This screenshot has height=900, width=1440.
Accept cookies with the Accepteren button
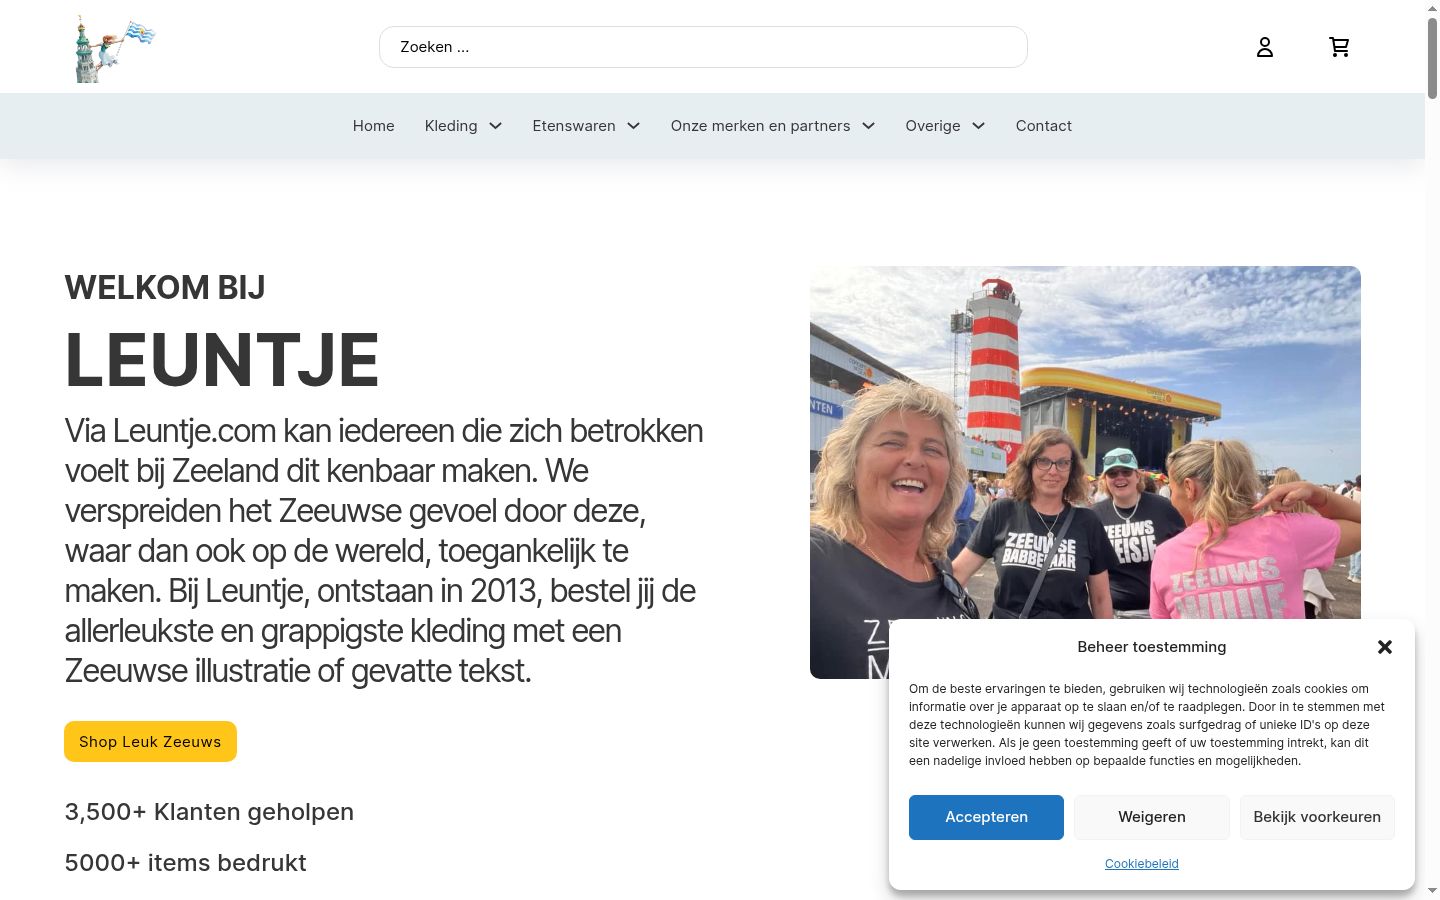point(986,817)
